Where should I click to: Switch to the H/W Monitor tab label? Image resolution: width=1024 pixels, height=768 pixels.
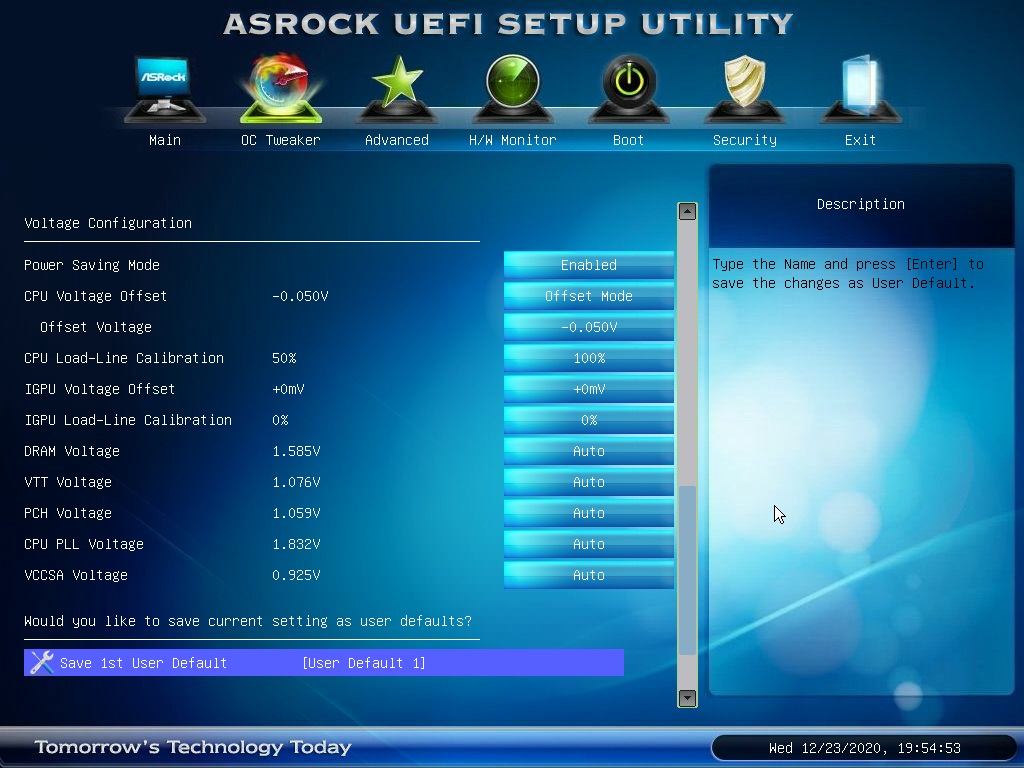513,140
